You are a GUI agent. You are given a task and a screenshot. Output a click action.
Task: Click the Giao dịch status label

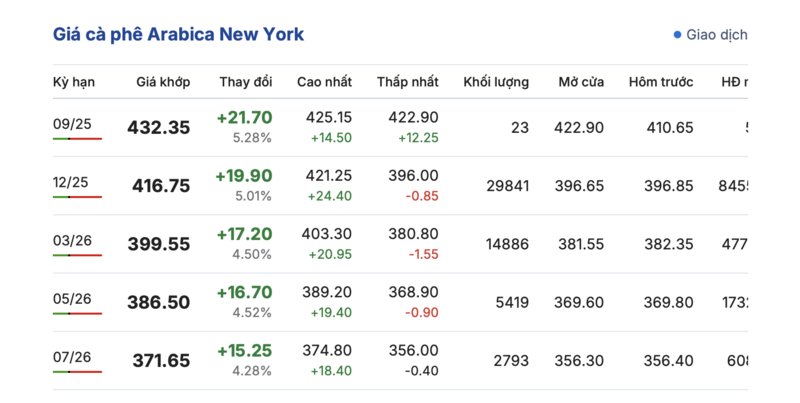(x=716, y=35)
